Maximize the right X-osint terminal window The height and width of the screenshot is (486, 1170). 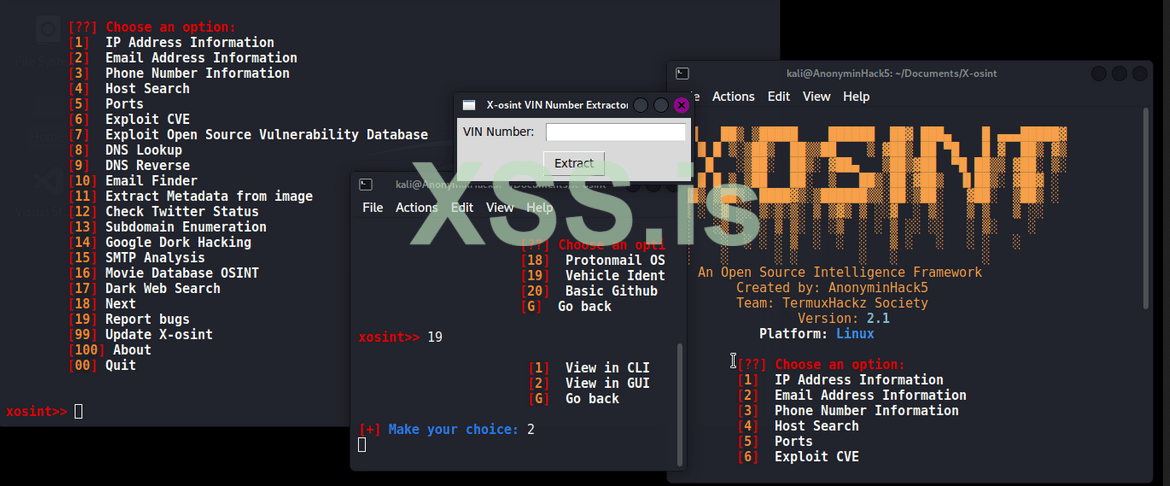click(1119, 73)
